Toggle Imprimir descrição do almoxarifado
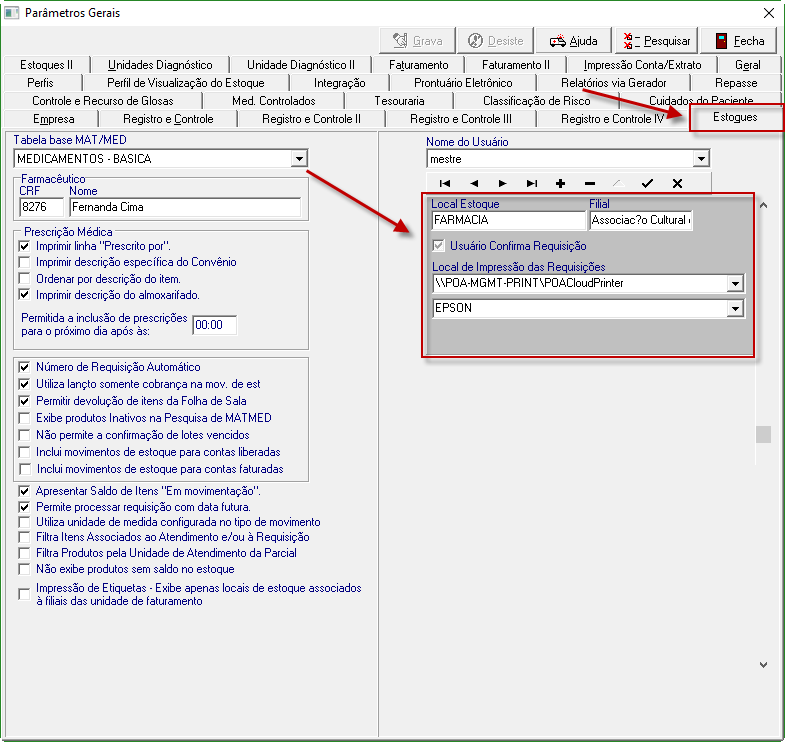Viewport: 785px width, 742px height. pos(24,294)
